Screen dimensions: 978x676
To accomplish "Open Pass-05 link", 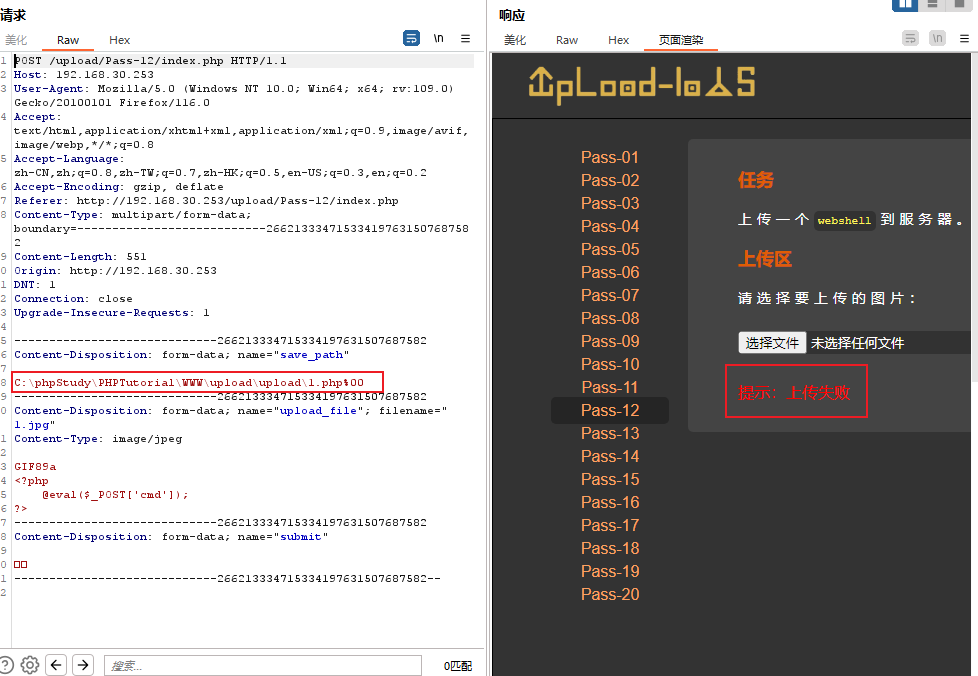I will point(609,249).
